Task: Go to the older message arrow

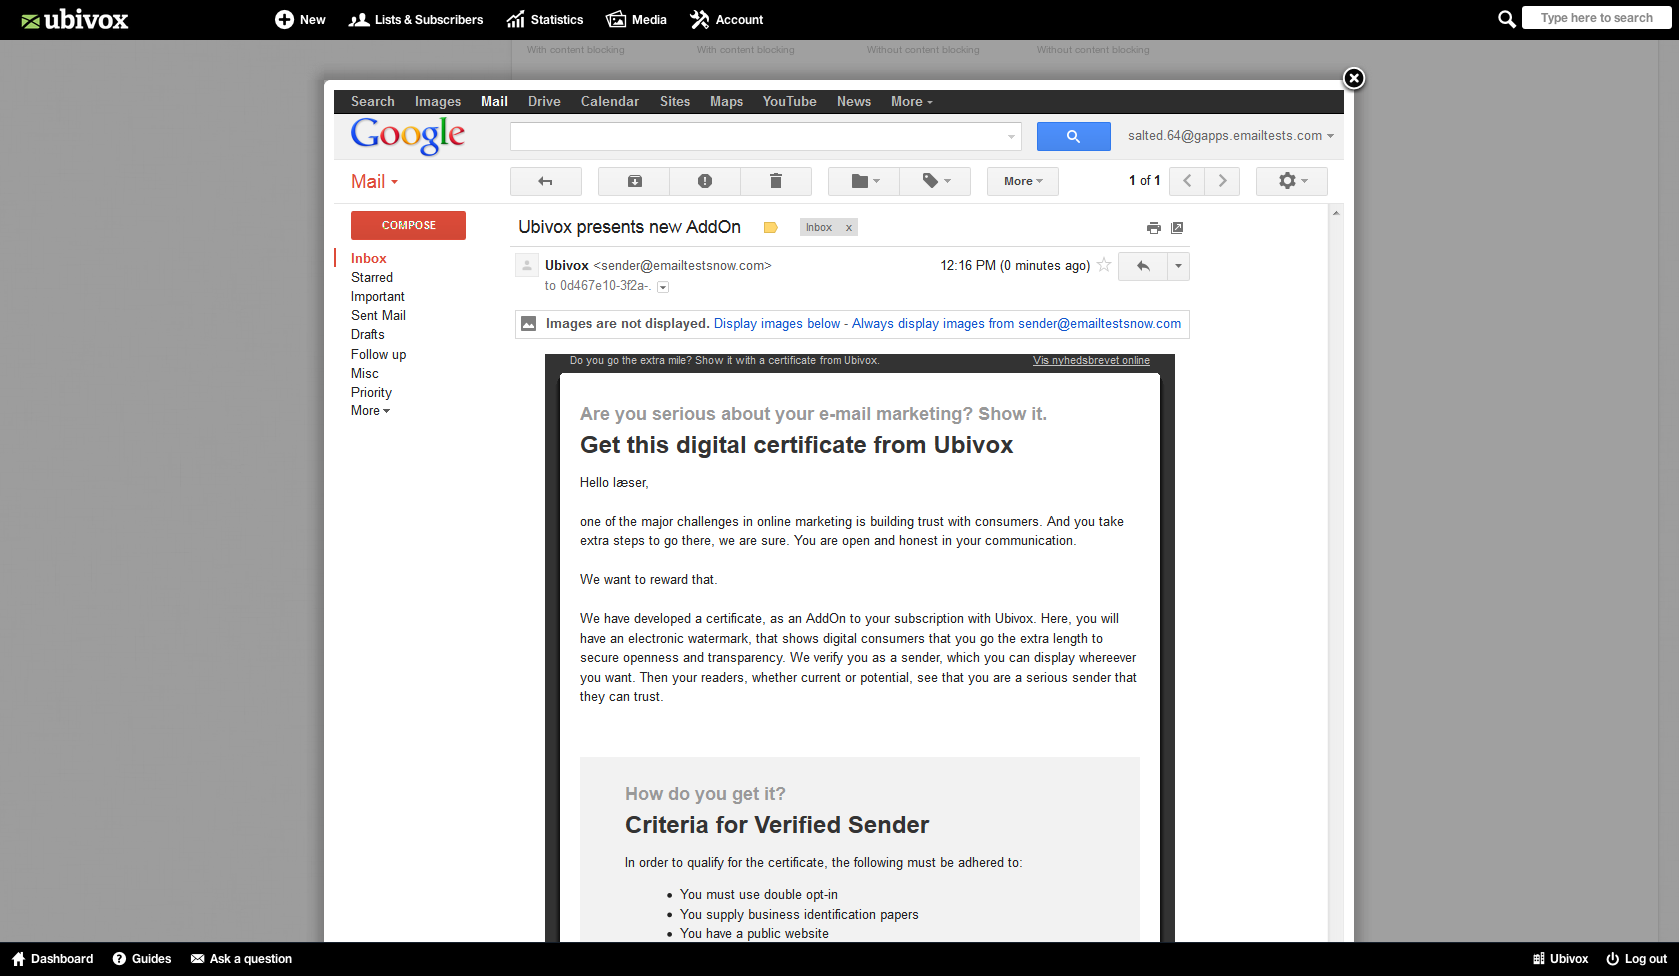Action: [x=1222, y=181]
